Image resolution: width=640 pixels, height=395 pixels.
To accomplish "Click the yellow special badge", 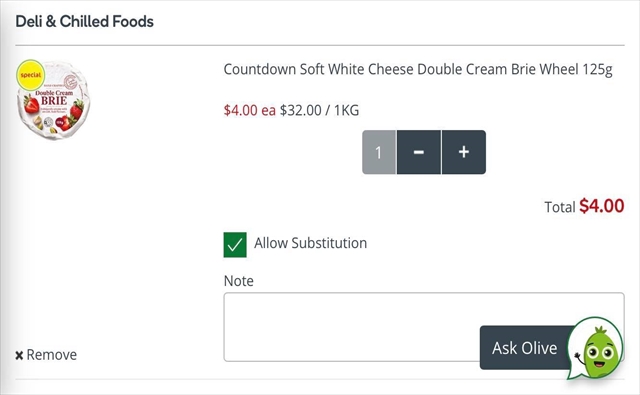I will (31, 75).
